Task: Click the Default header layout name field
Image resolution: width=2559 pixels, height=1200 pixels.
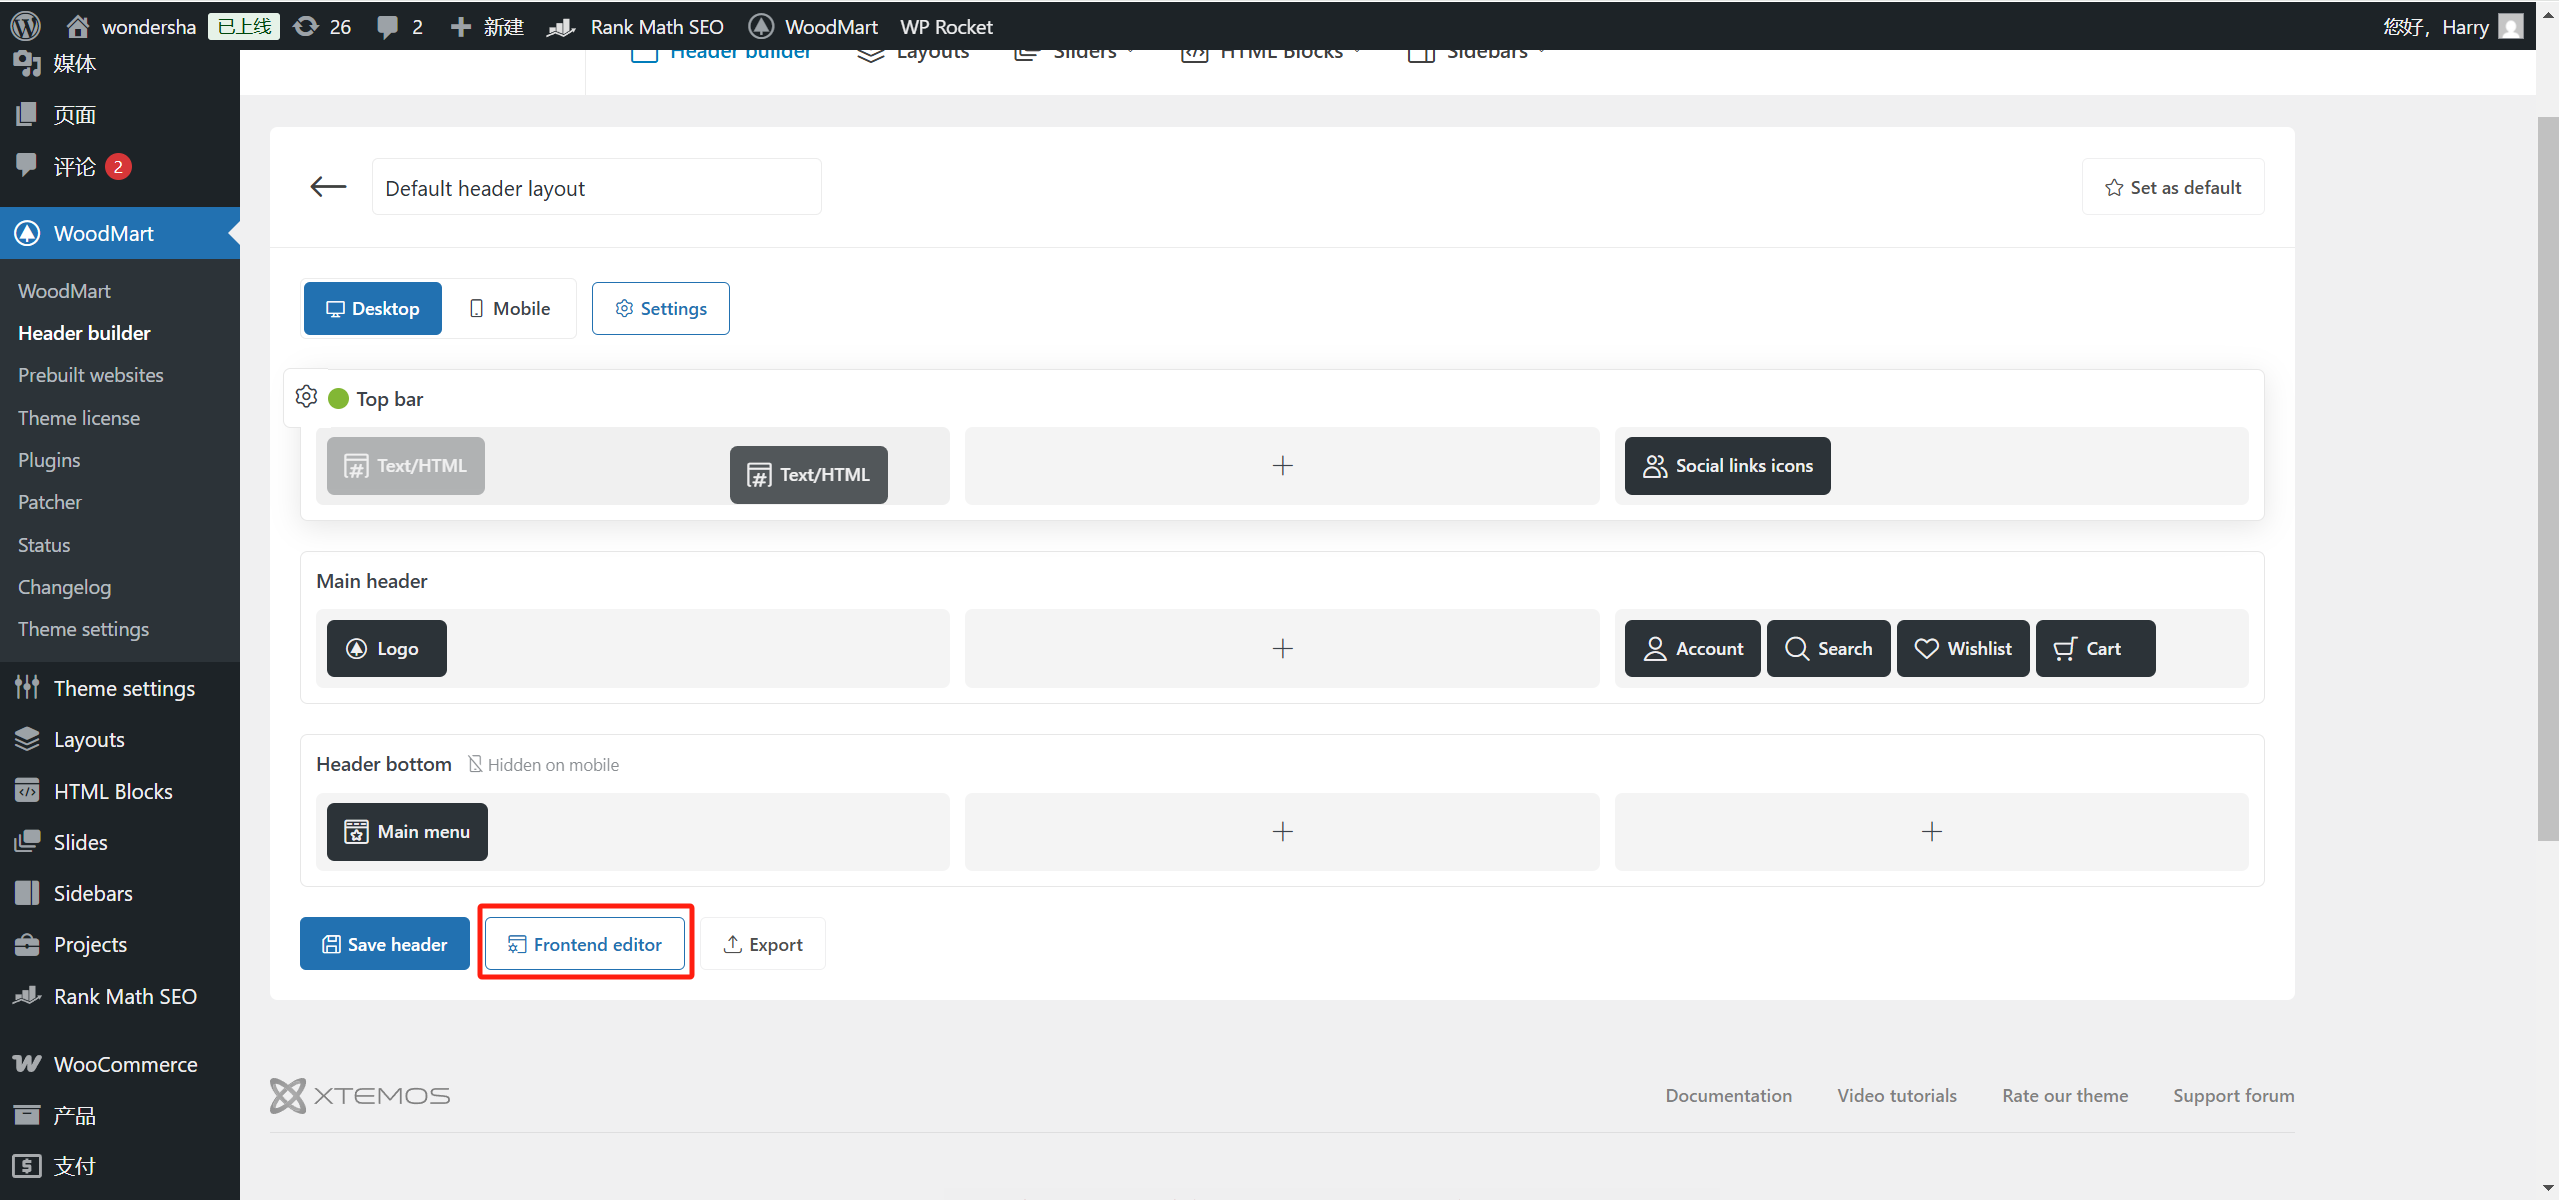Action: 596,188
